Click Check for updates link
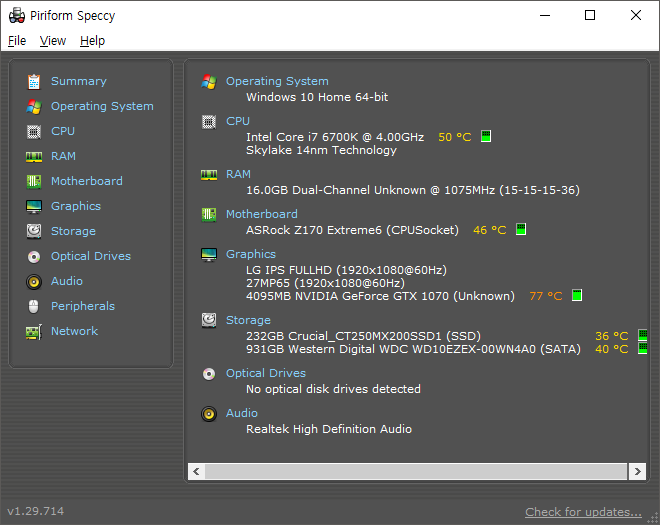Image resolution: width=660 pixels, height=525 pixels. tap(583, 512)
